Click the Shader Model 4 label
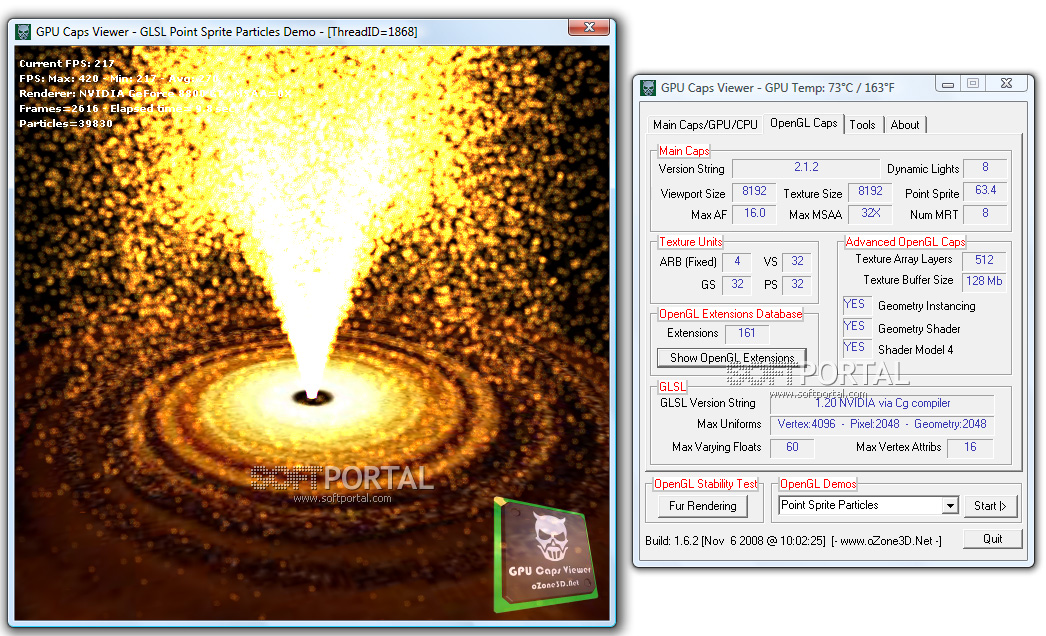The image size is (1046, 636). pyautogui.click(x=915, y=350)
